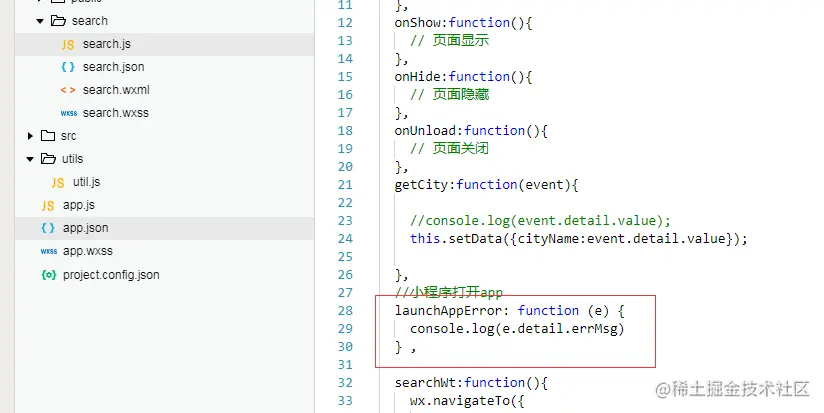Screen dimensions: 824x413
Task: Open search.wxml file
Action: (x=116, y=90)
